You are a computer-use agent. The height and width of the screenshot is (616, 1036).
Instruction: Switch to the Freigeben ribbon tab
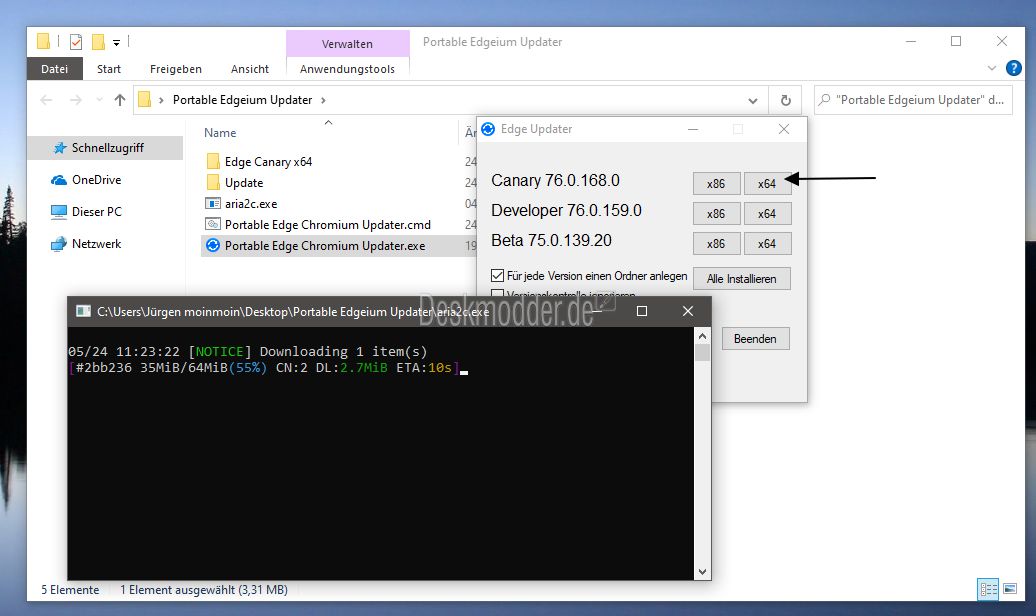click(x=176, y=69)
